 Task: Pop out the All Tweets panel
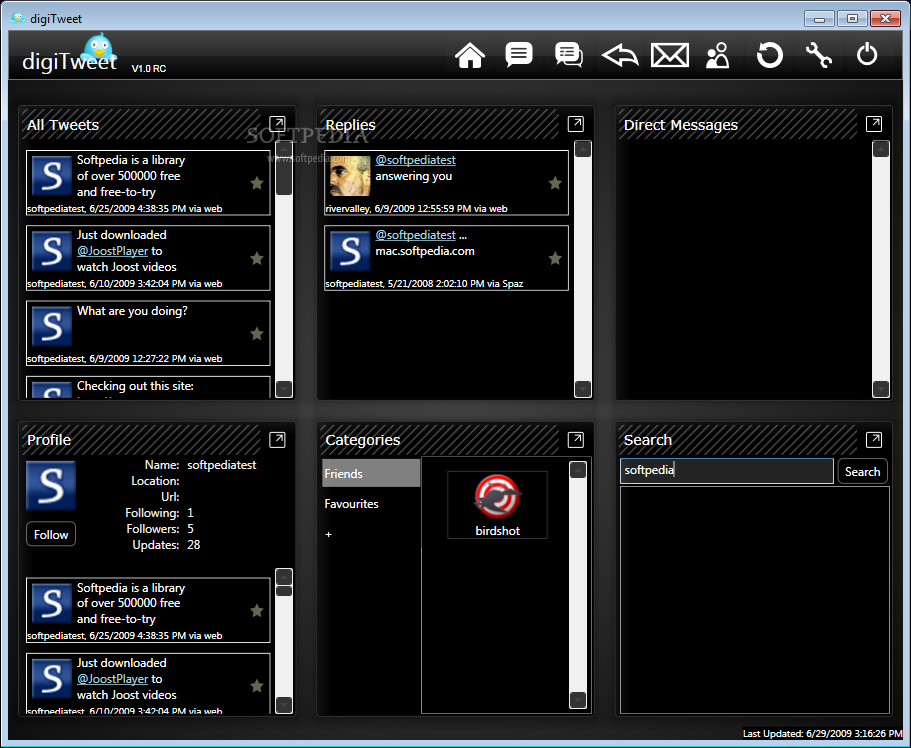point(277,124)
